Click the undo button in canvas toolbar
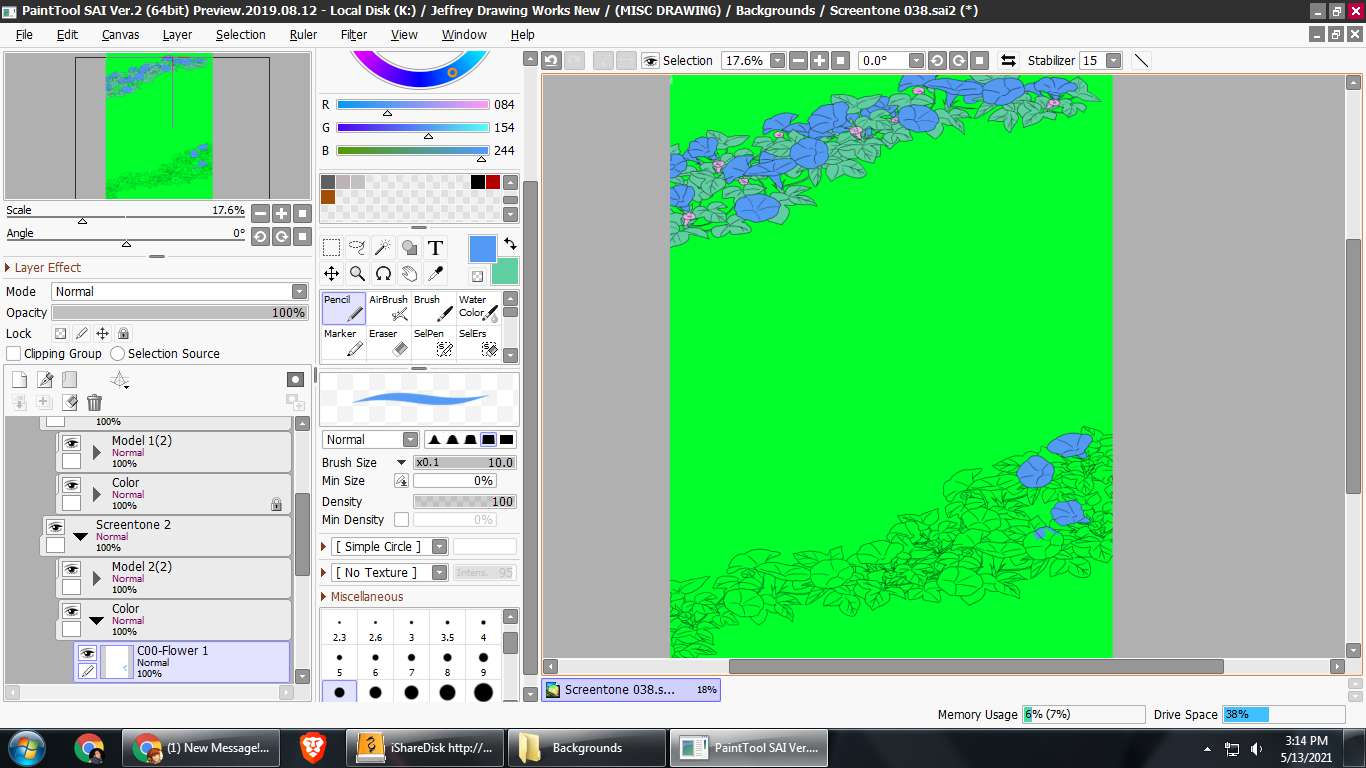Viewport: 1366px width, 768px height. point(551,60)
